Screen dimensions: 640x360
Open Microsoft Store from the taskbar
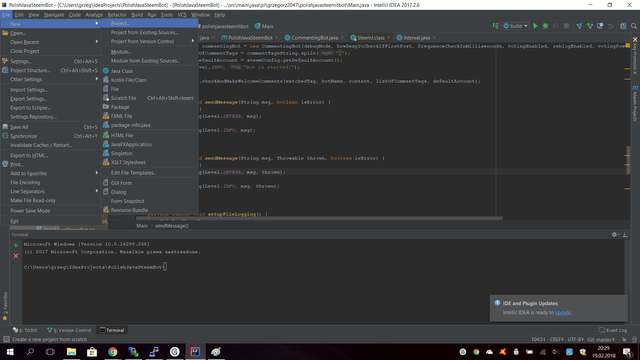pyautogui.click(x=92, y=352)
